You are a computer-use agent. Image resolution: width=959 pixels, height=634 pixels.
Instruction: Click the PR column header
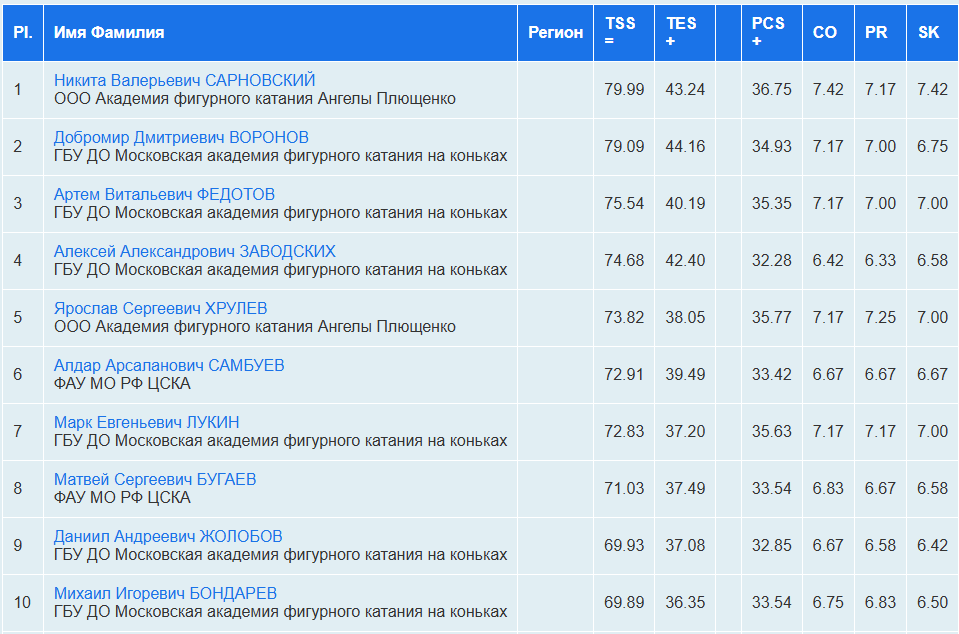coord(880,32)
